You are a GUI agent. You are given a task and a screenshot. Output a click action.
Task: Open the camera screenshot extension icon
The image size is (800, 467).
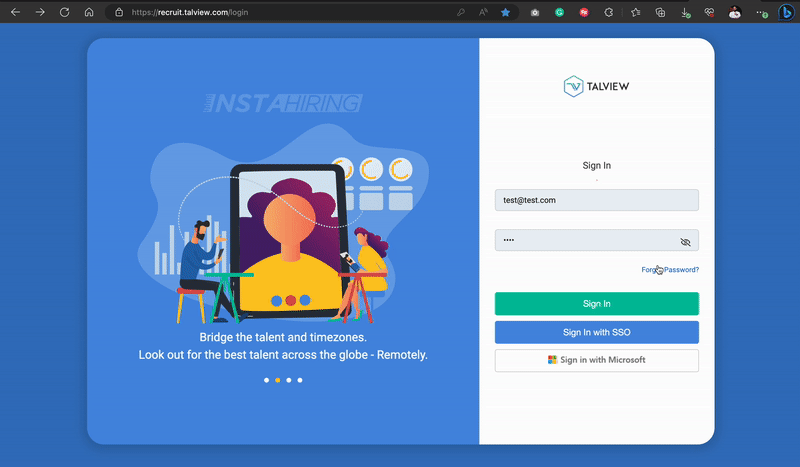(x=535, y=12)
